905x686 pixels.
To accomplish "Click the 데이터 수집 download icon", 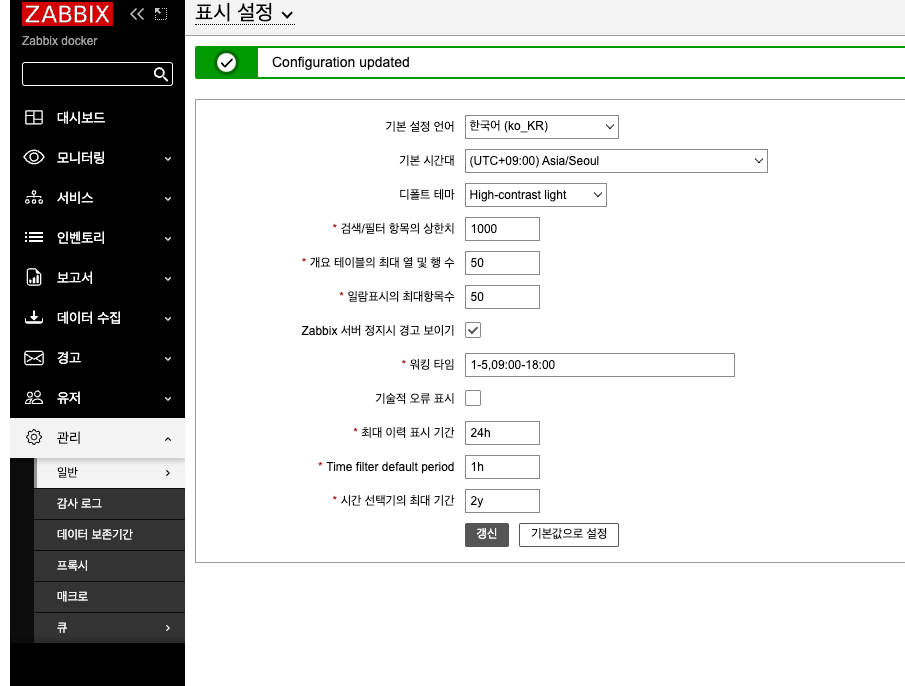I will (x=33, y=317).
